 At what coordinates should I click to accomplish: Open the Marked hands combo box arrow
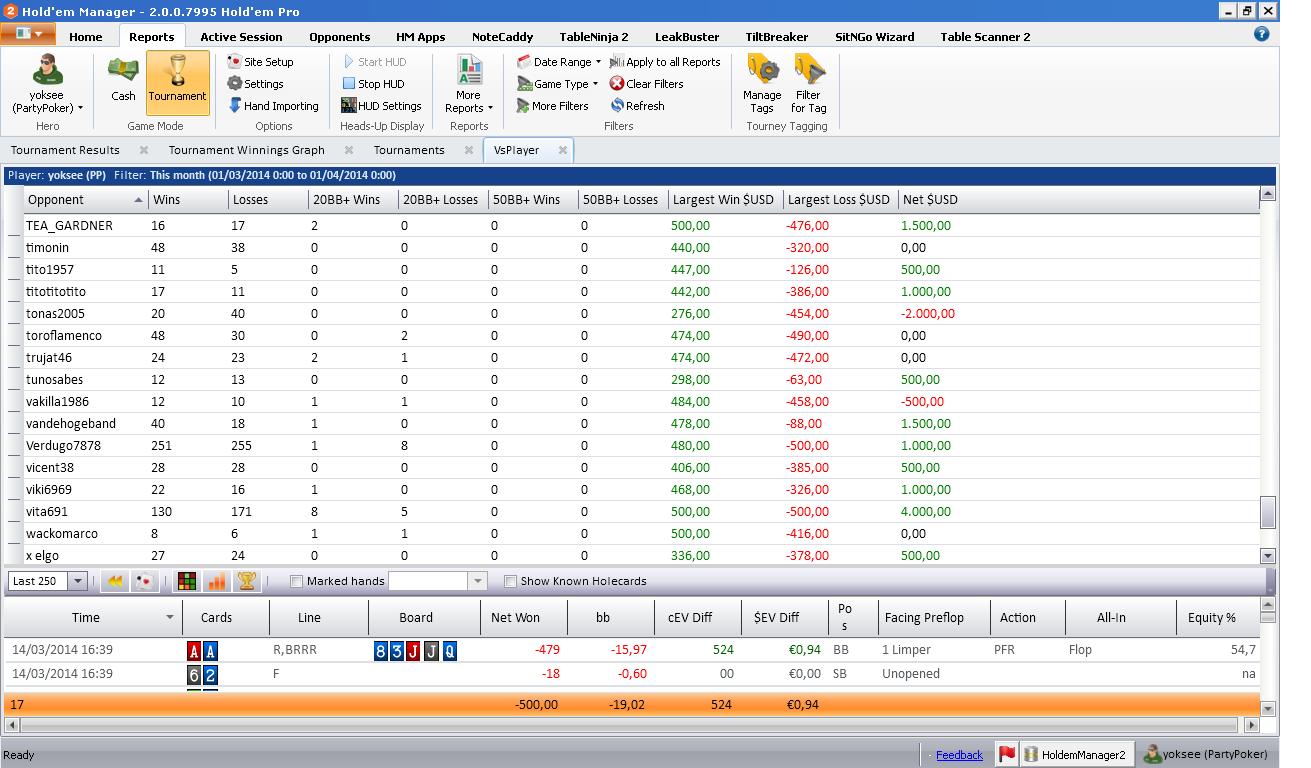click(x=477, y=581)
